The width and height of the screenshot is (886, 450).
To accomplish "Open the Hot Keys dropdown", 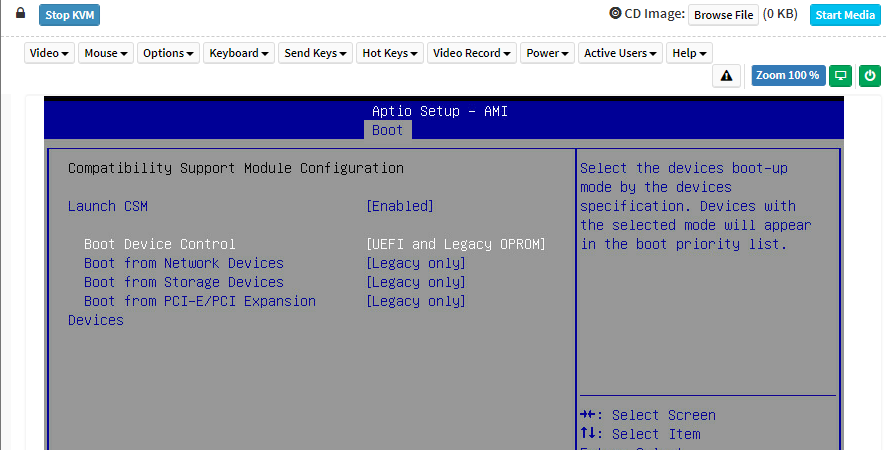I will coord(390,53).
